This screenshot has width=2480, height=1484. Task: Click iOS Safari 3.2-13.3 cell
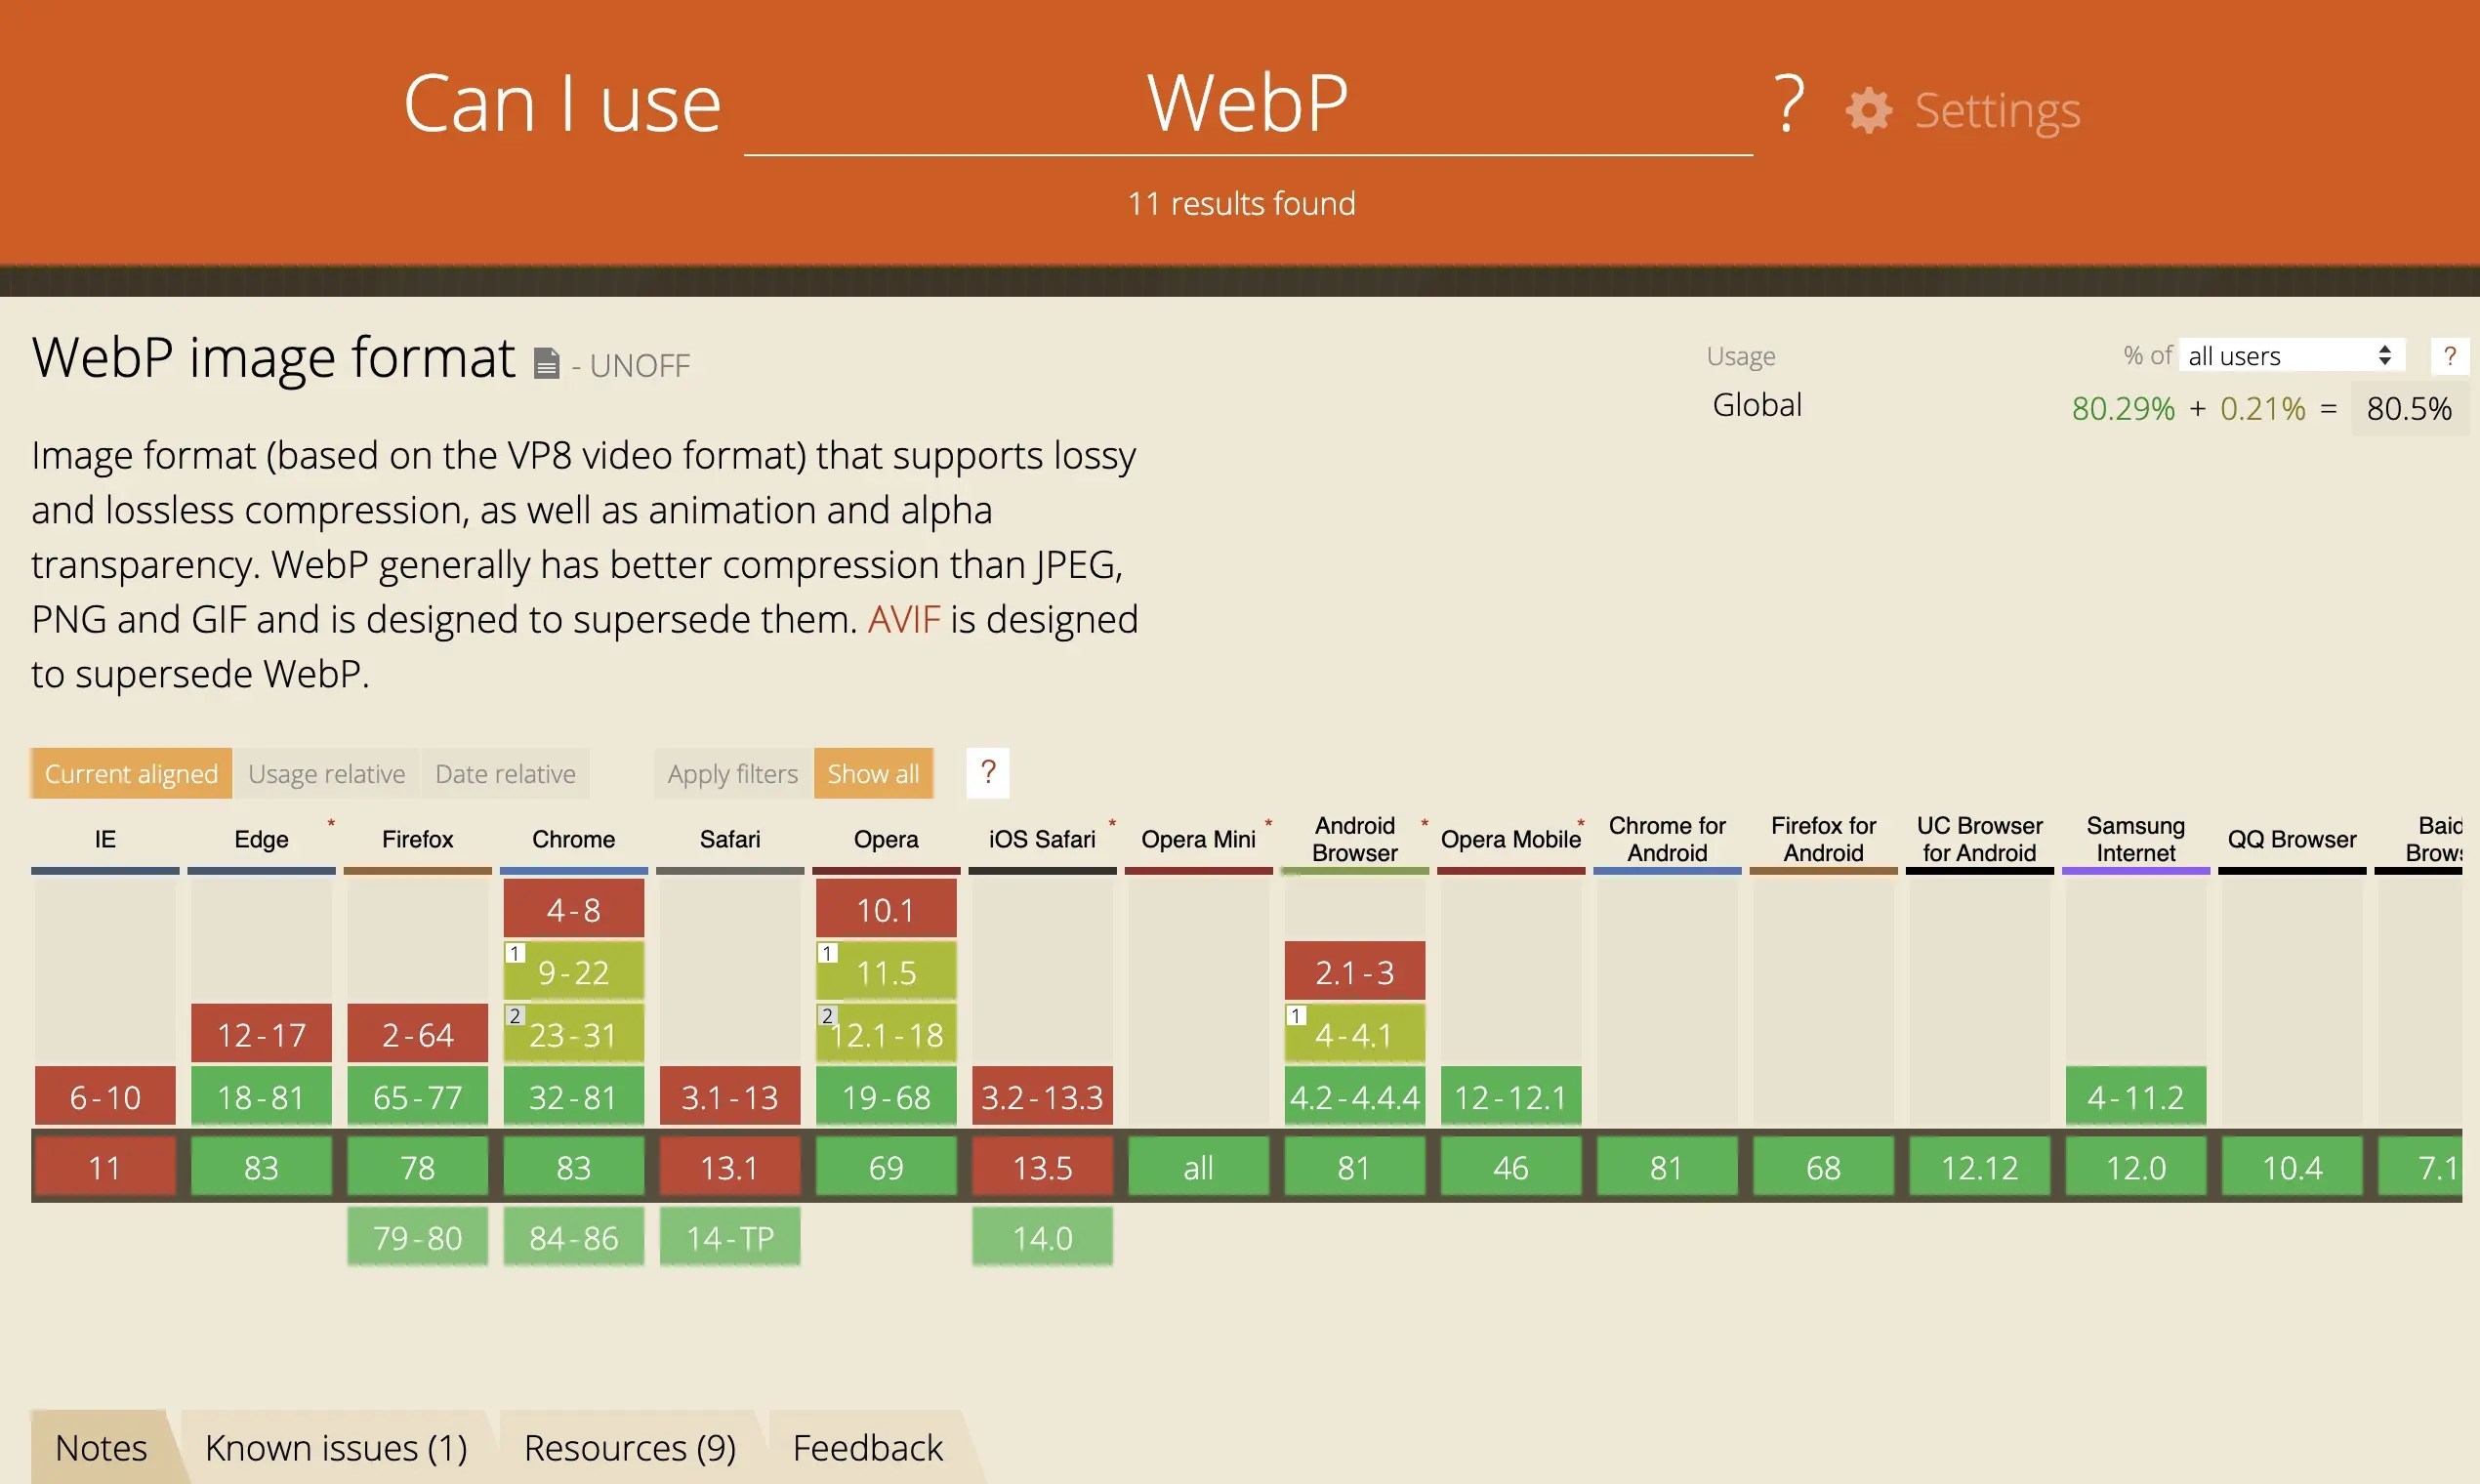1042,1096
